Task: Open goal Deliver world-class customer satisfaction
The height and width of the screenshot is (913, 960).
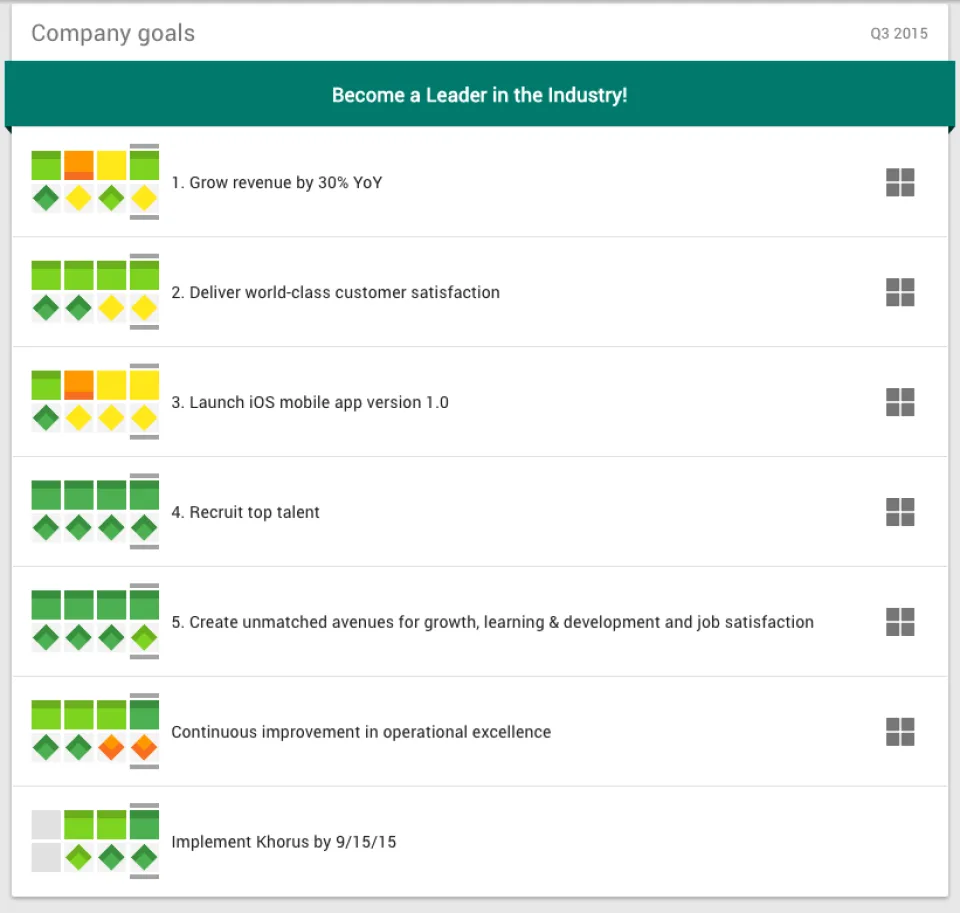Action: 336,292
